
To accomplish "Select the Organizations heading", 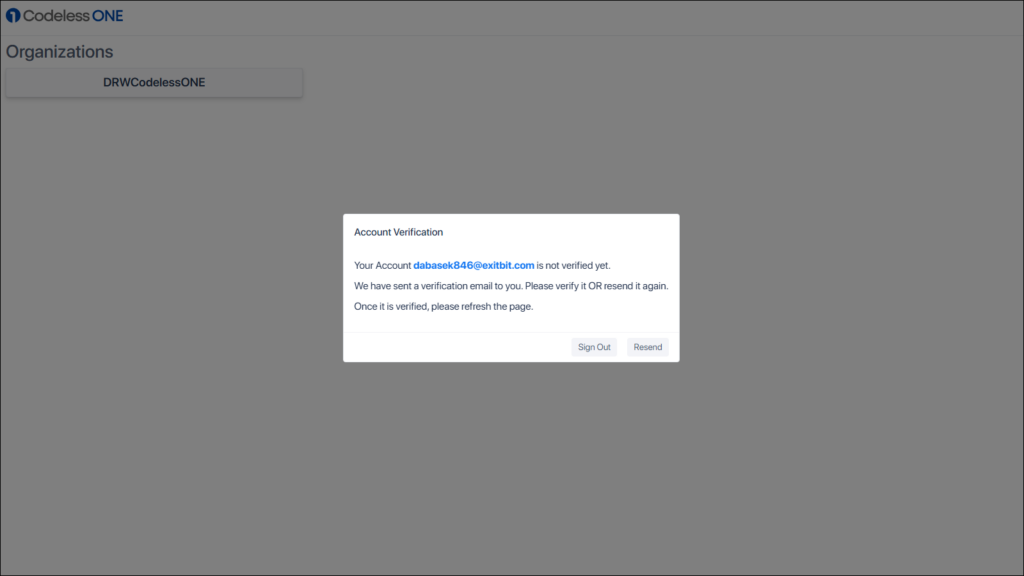I will (59, 52).
